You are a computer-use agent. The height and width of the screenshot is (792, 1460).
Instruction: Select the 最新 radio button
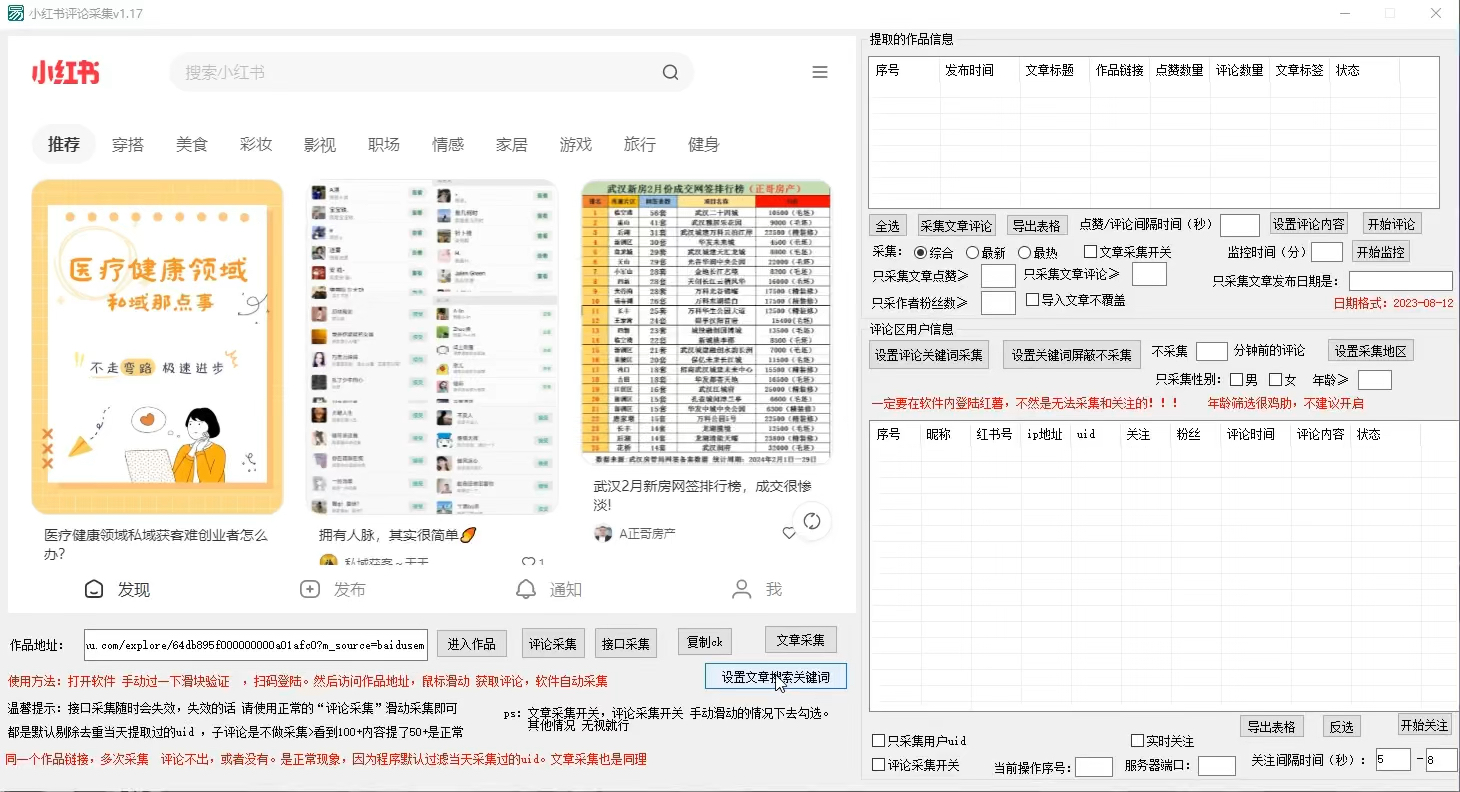tap(972, 253)
